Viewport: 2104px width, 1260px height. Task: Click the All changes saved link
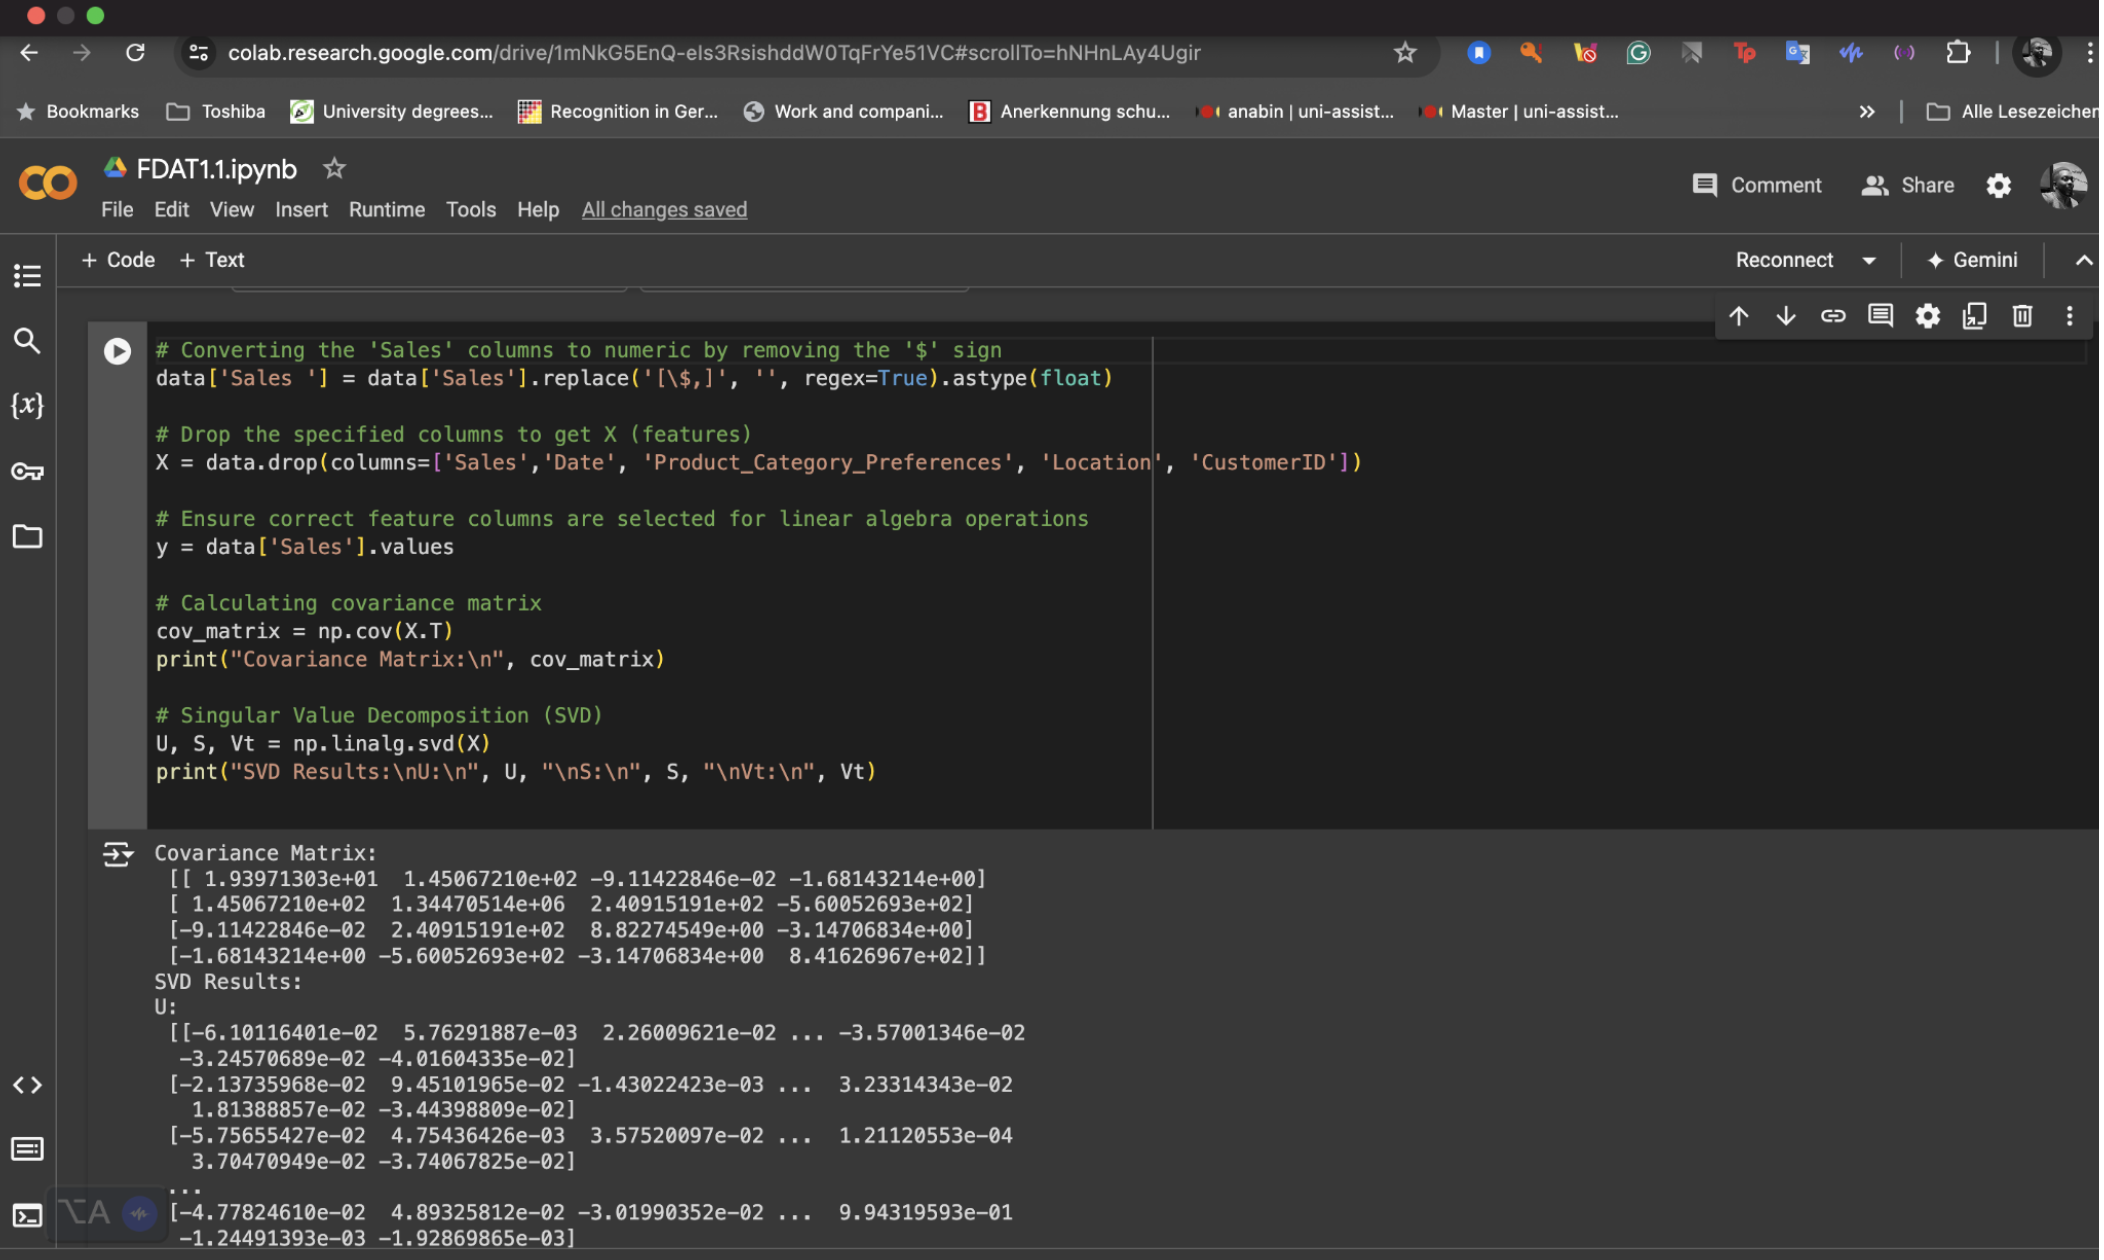coord(664,210)
